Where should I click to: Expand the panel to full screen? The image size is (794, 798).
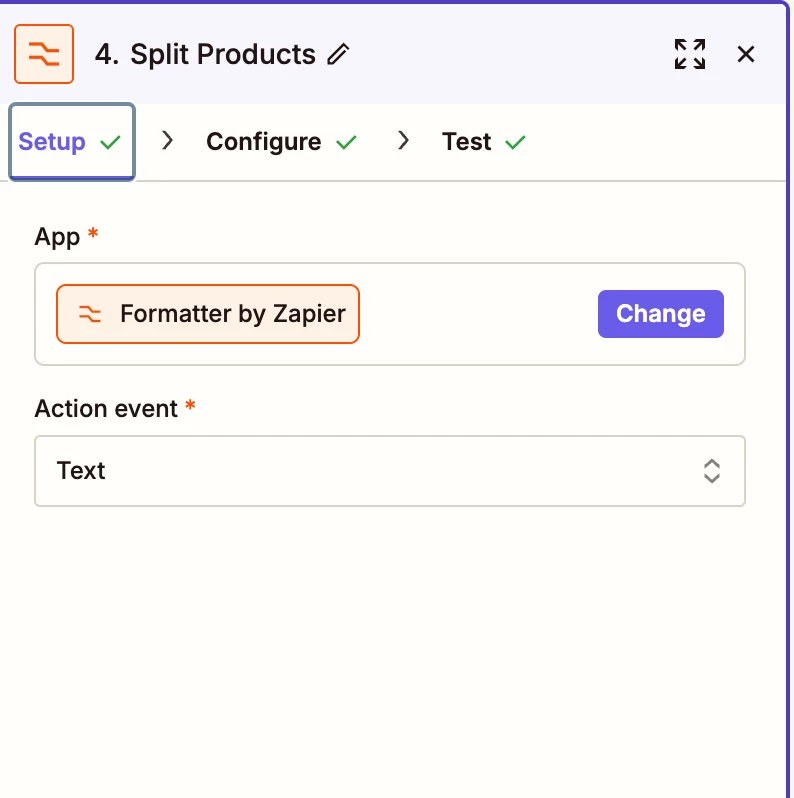click(689, 54)
